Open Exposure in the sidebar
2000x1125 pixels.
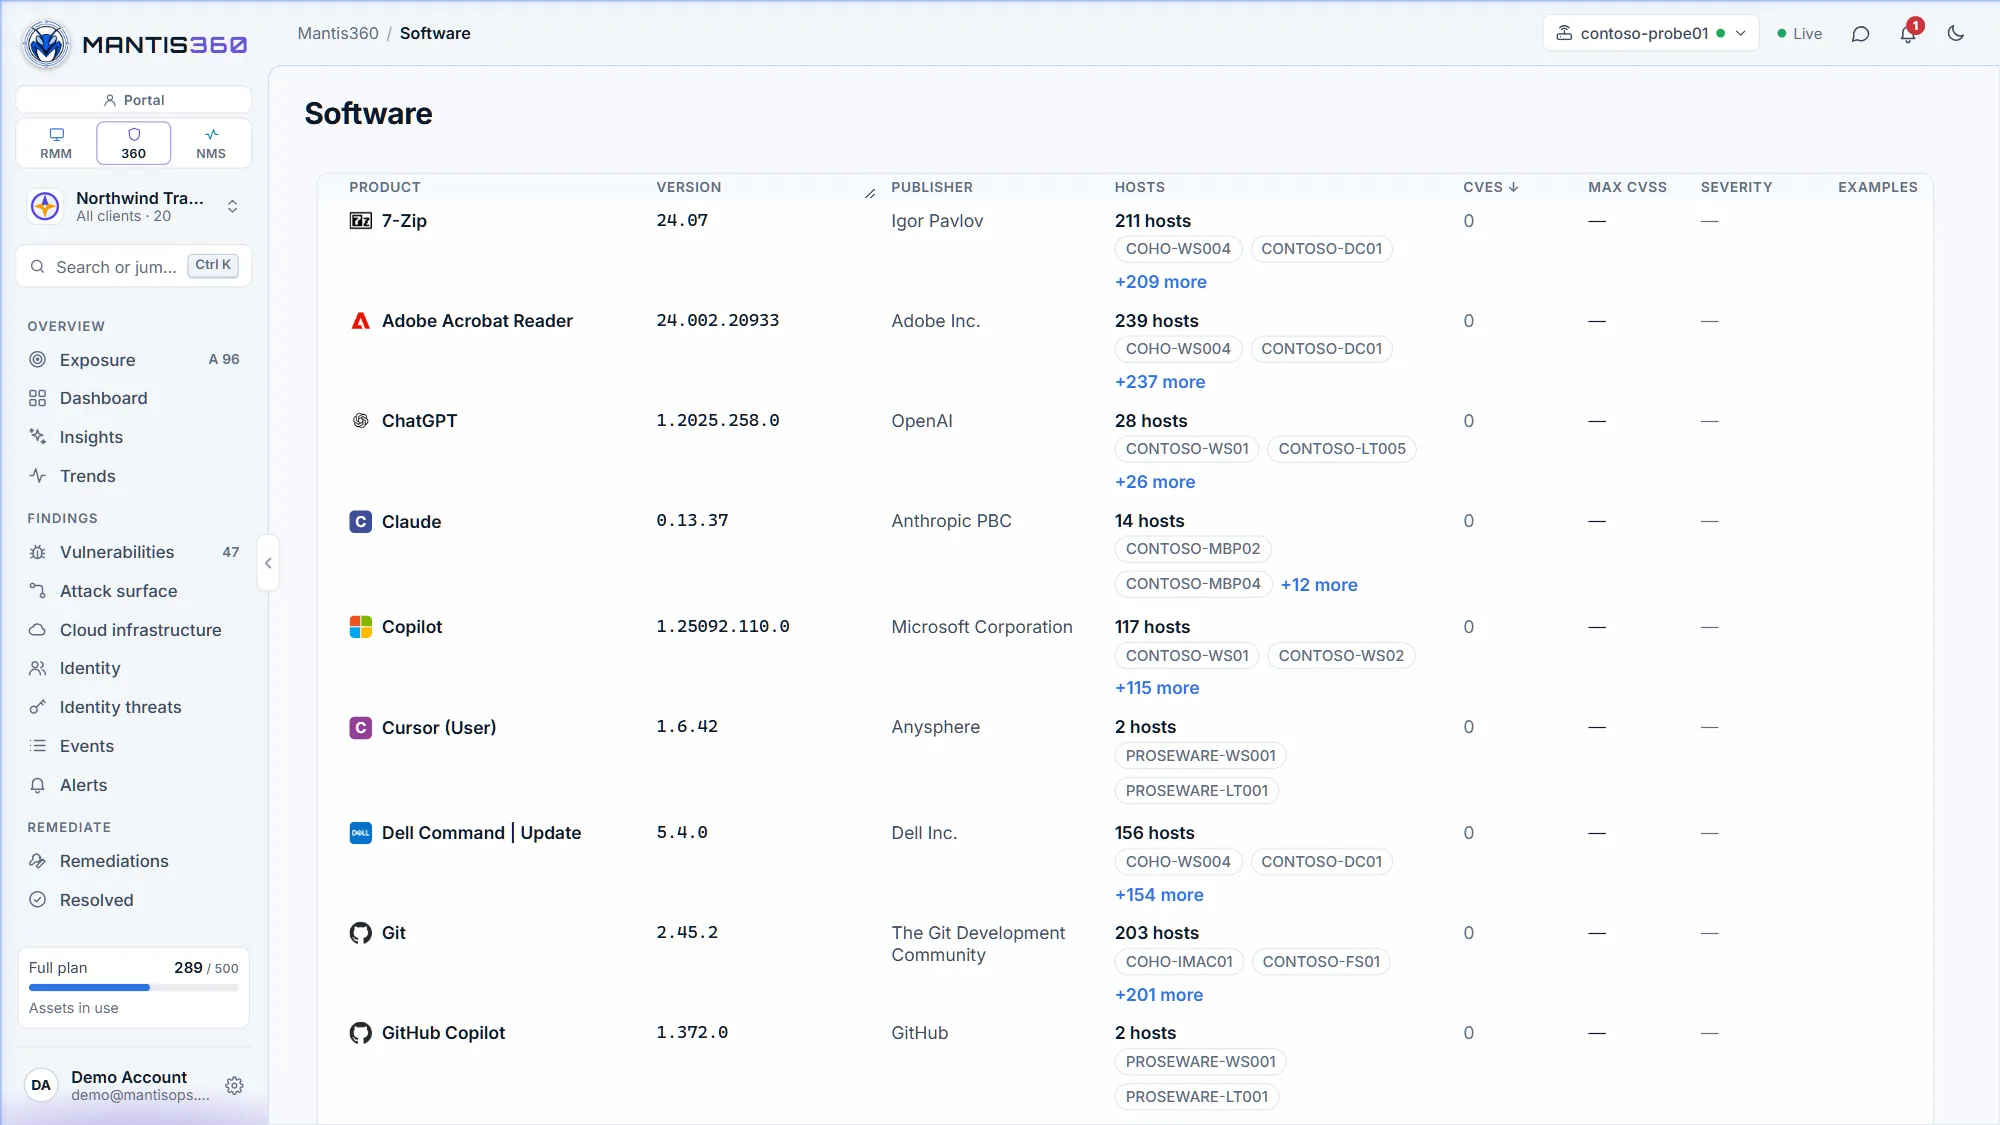134,360
